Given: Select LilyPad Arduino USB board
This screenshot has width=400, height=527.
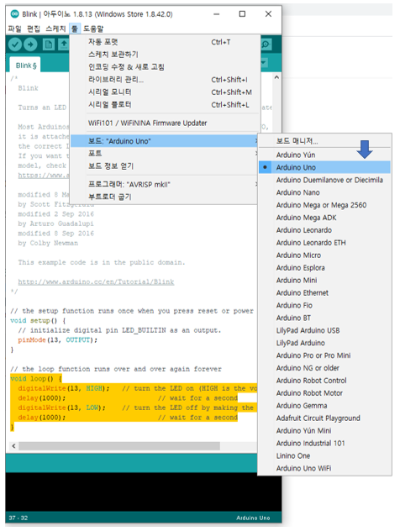Looking at the screenshot, I should tap(324, 330).
